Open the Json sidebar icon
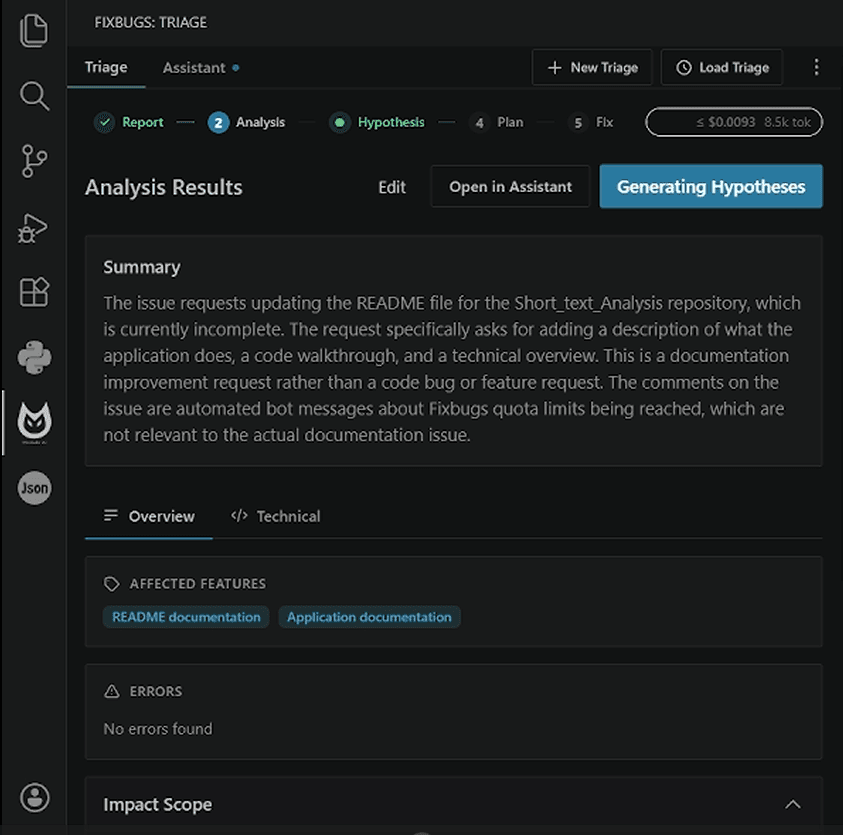Viewport: 843px width, 835px height. (x=34, y=488)
